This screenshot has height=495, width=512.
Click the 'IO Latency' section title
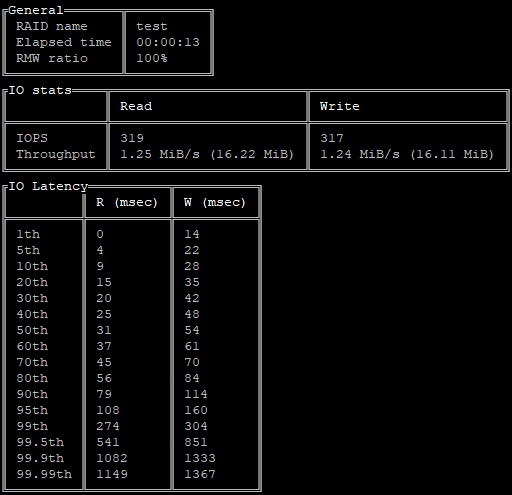[48, 186]
